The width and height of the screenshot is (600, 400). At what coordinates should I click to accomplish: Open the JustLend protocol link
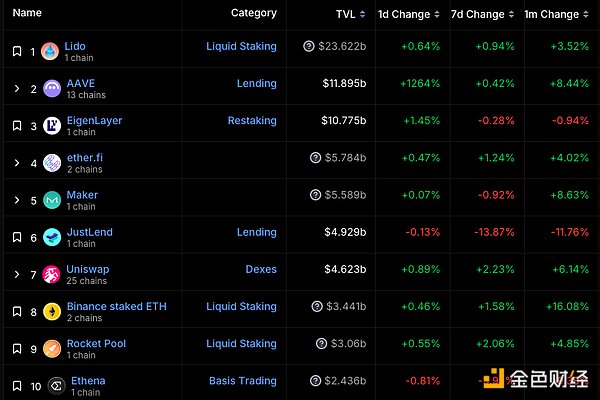click(x=89, y=232)
